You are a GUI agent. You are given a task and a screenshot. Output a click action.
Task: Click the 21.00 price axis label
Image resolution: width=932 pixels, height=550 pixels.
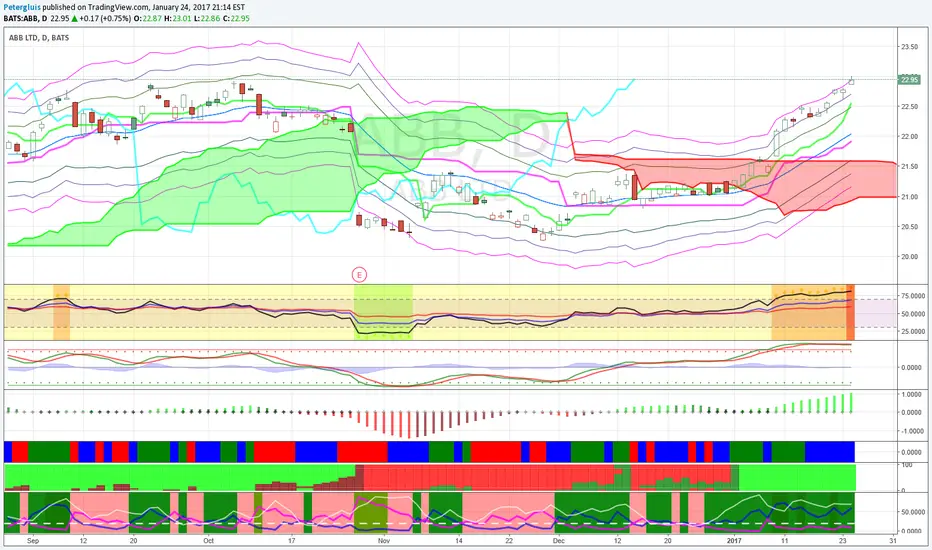point(909,197)
